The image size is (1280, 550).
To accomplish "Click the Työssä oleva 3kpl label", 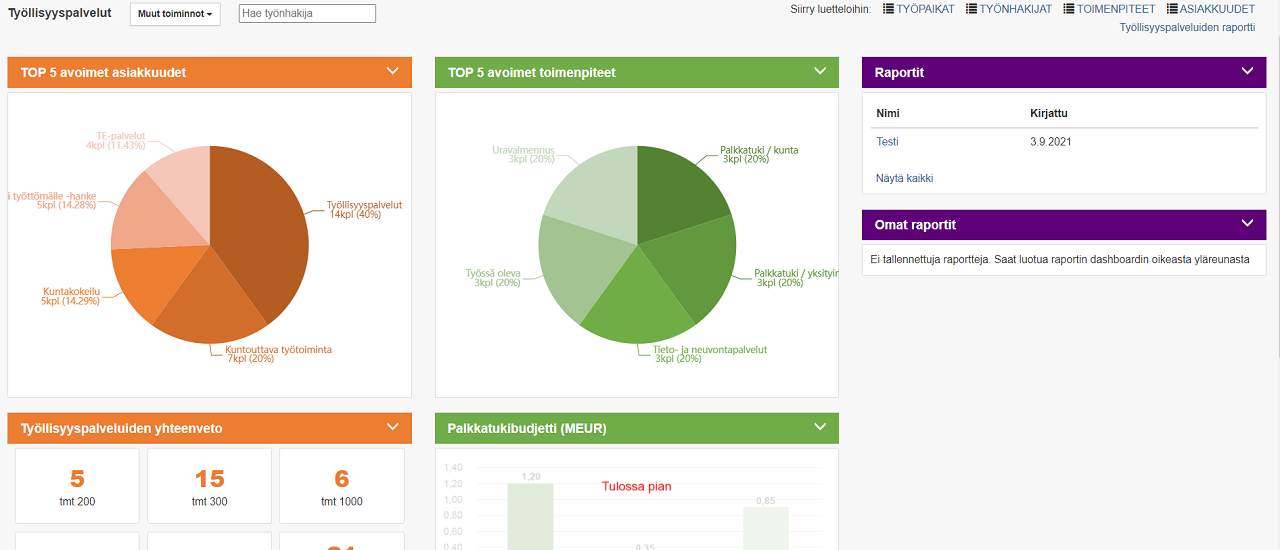I will click(x=493, y=277).
